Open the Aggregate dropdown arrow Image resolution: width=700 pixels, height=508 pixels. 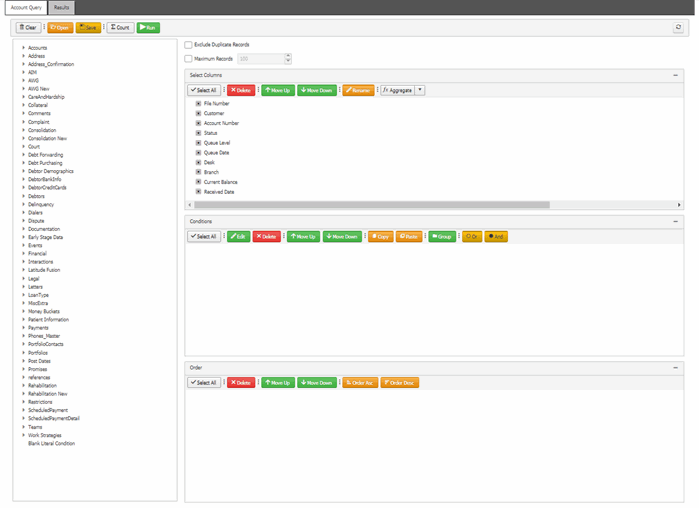tap(420, 90)
